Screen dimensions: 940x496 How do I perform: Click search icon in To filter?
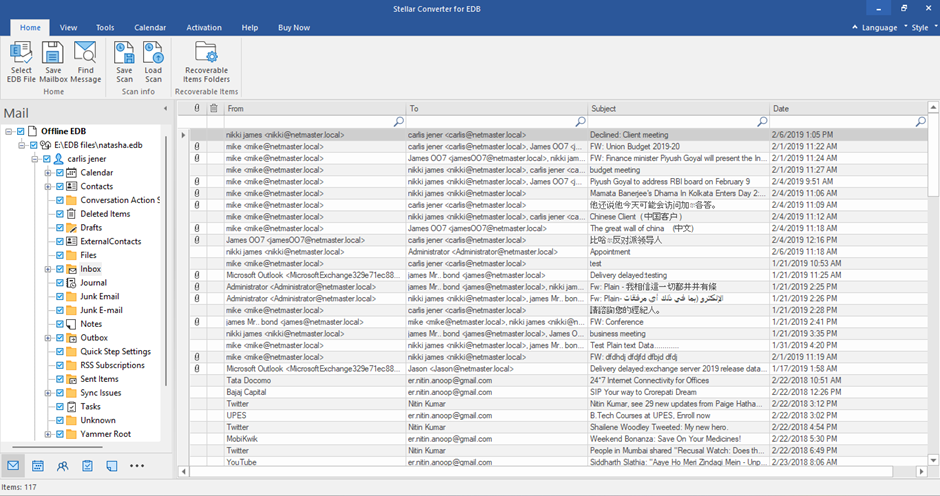580,122
